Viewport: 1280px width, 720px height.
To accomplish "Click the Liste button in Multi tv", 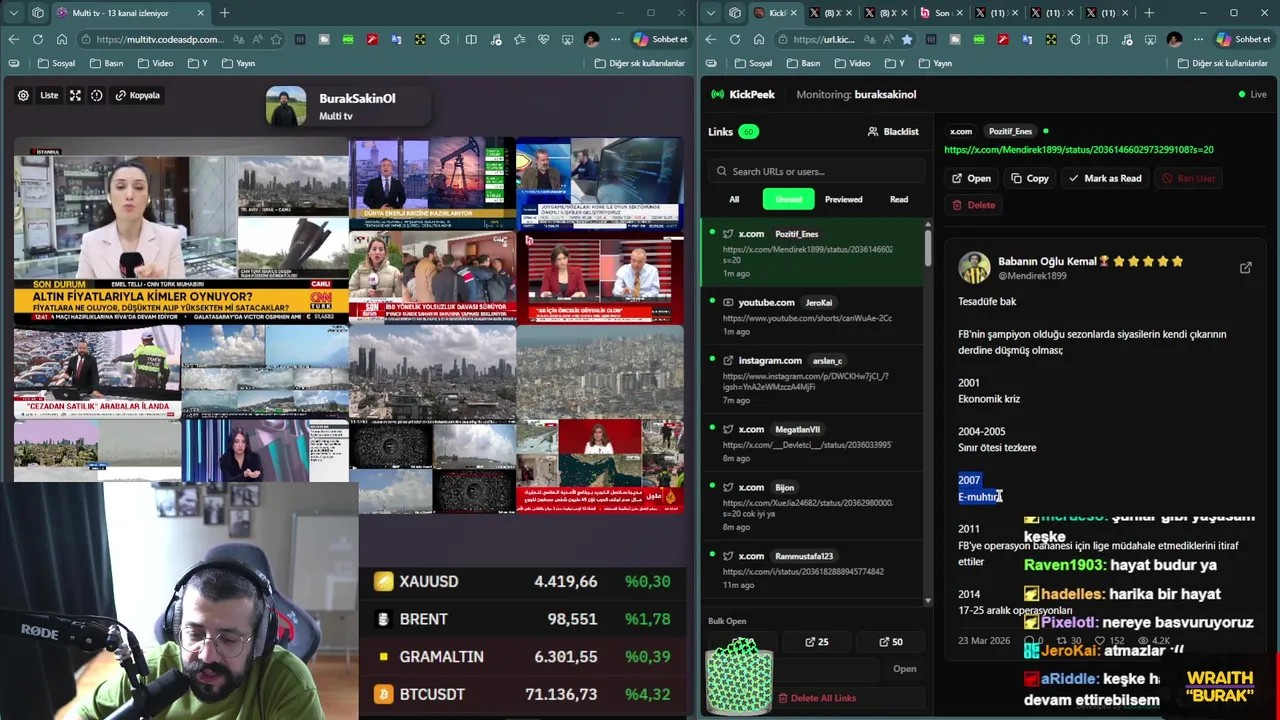I will [x=49, y=95].
